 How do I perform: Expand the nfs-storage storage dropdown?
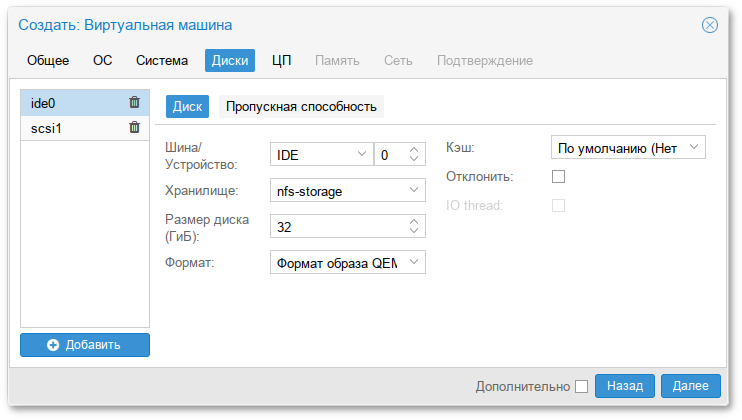tap(414, 190)
